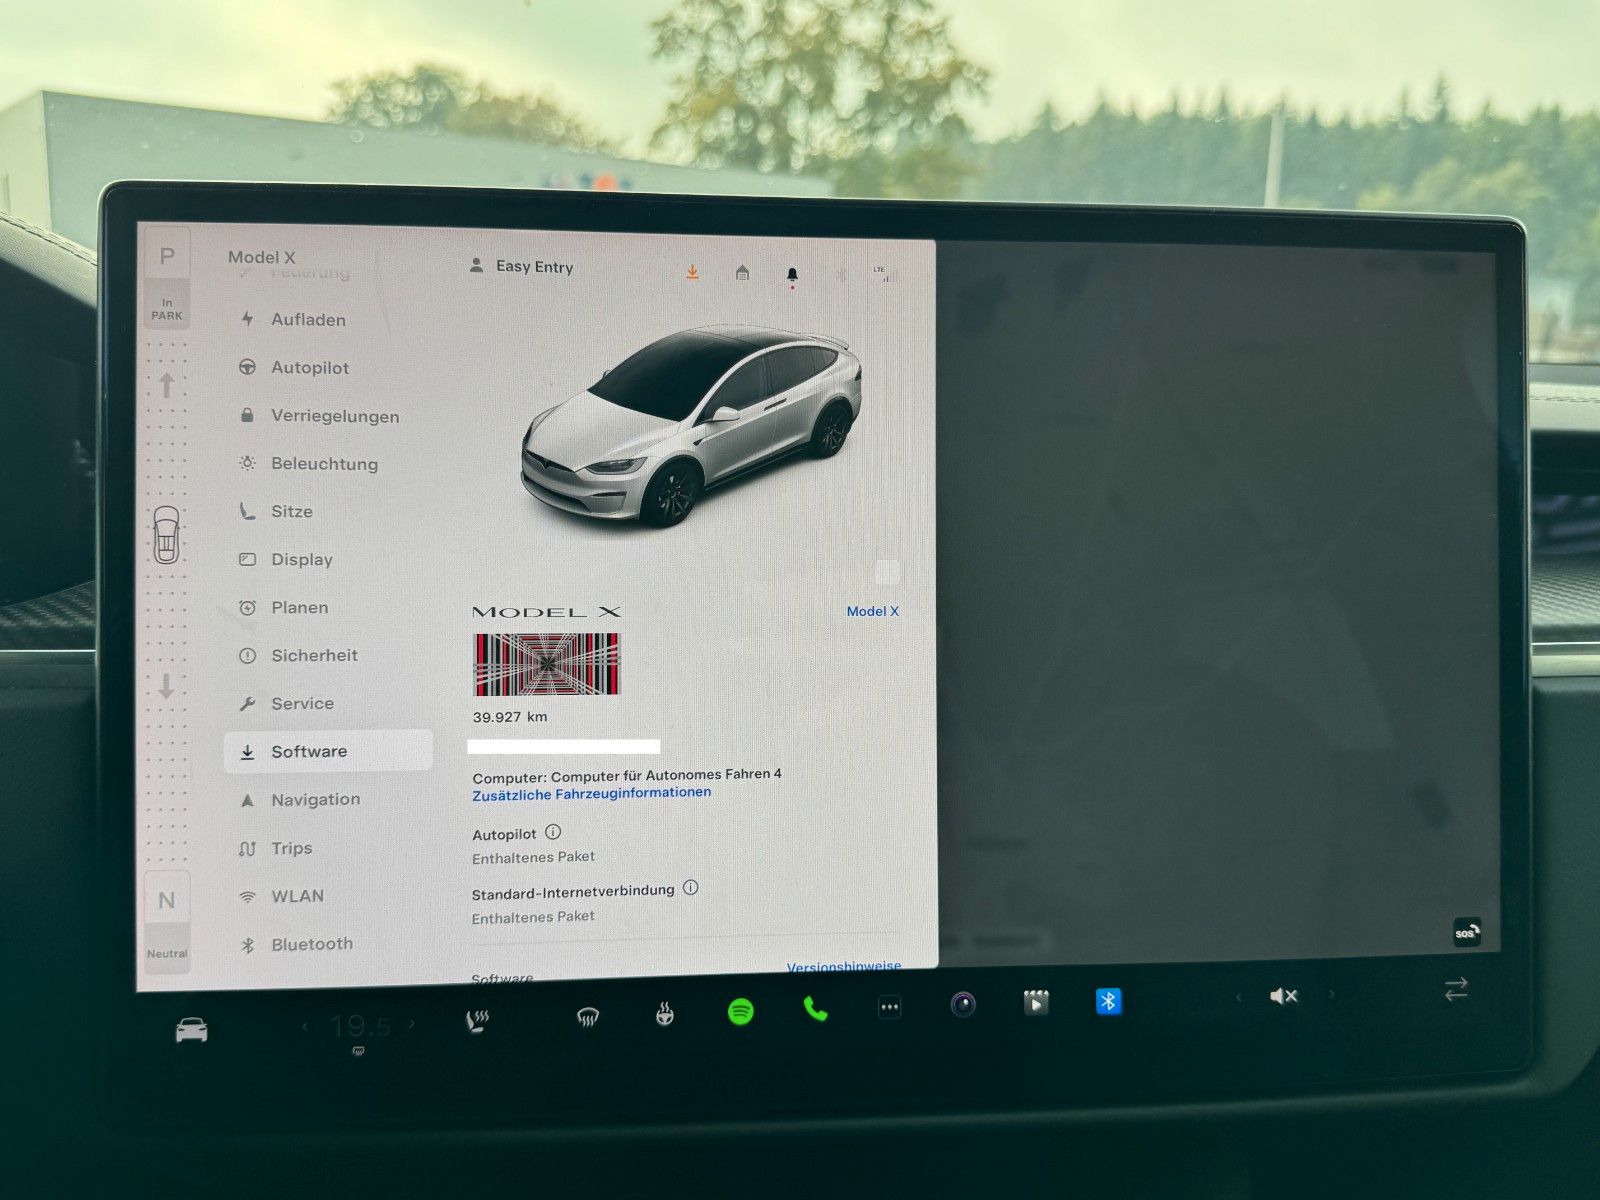
Task: Show Autopilot package info icon
Action: (553, 832)
